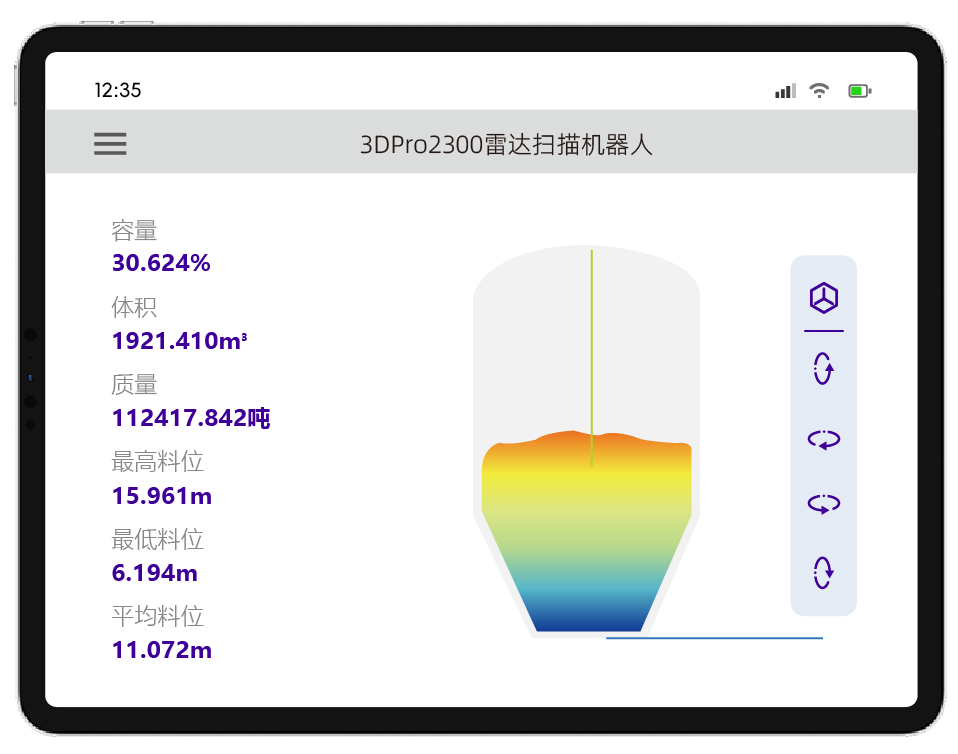Click the 30.624% capacity value
The image size is (958, 754).
tap(162, 263)
